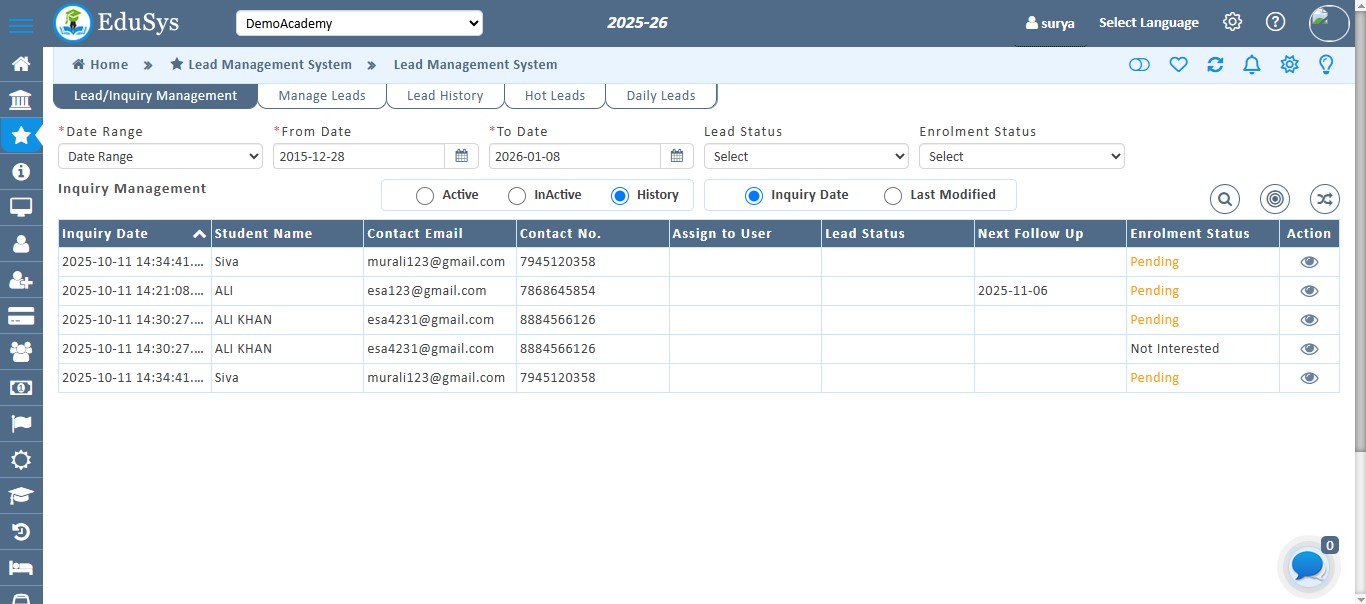Open the chat bubble widget
This screenshot has height=604, width=1366.
coord(1308,566)
